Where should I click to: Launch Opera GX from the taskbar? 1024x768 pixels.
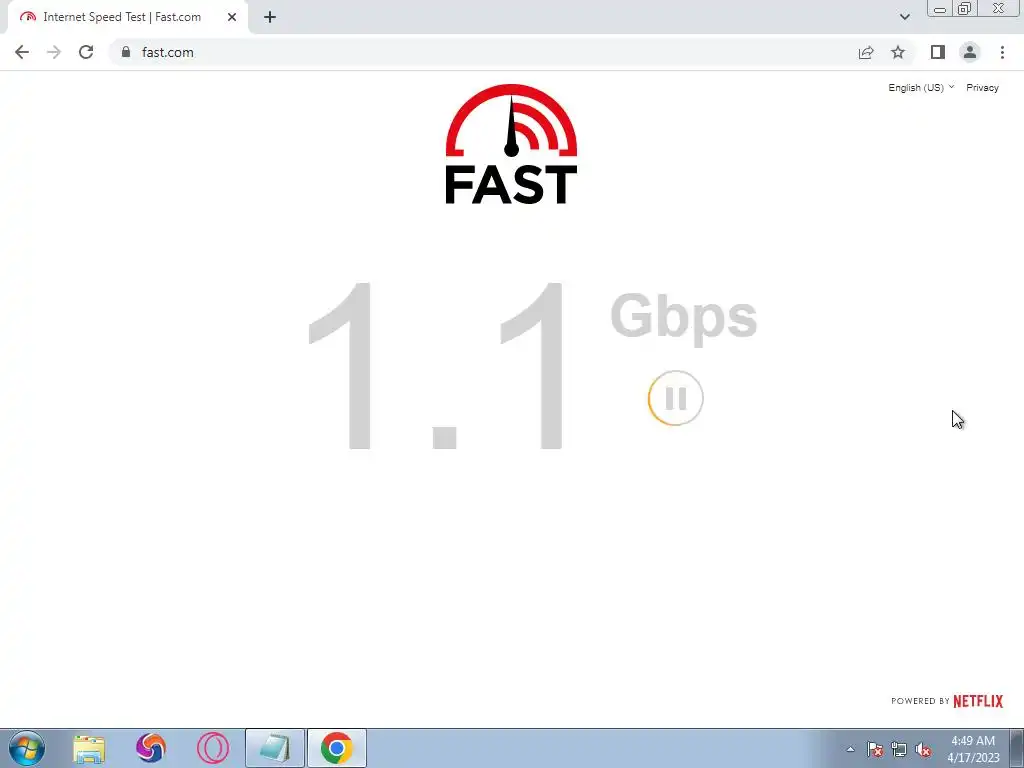click(213, 748)
